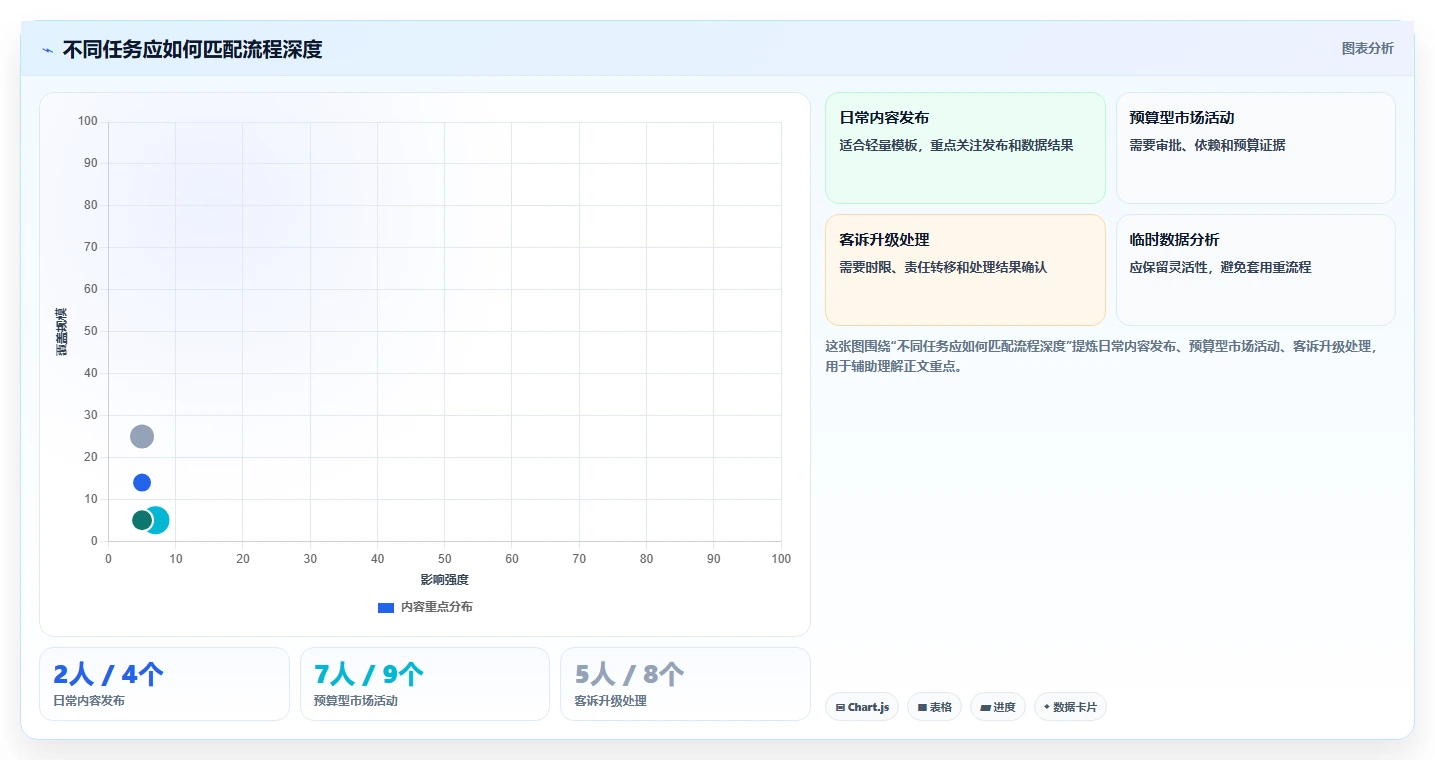1435x760 pixels.
Task: Click the 覆盖规模 y-axis title
Action: pyautogui.click(x=61, y=331)
